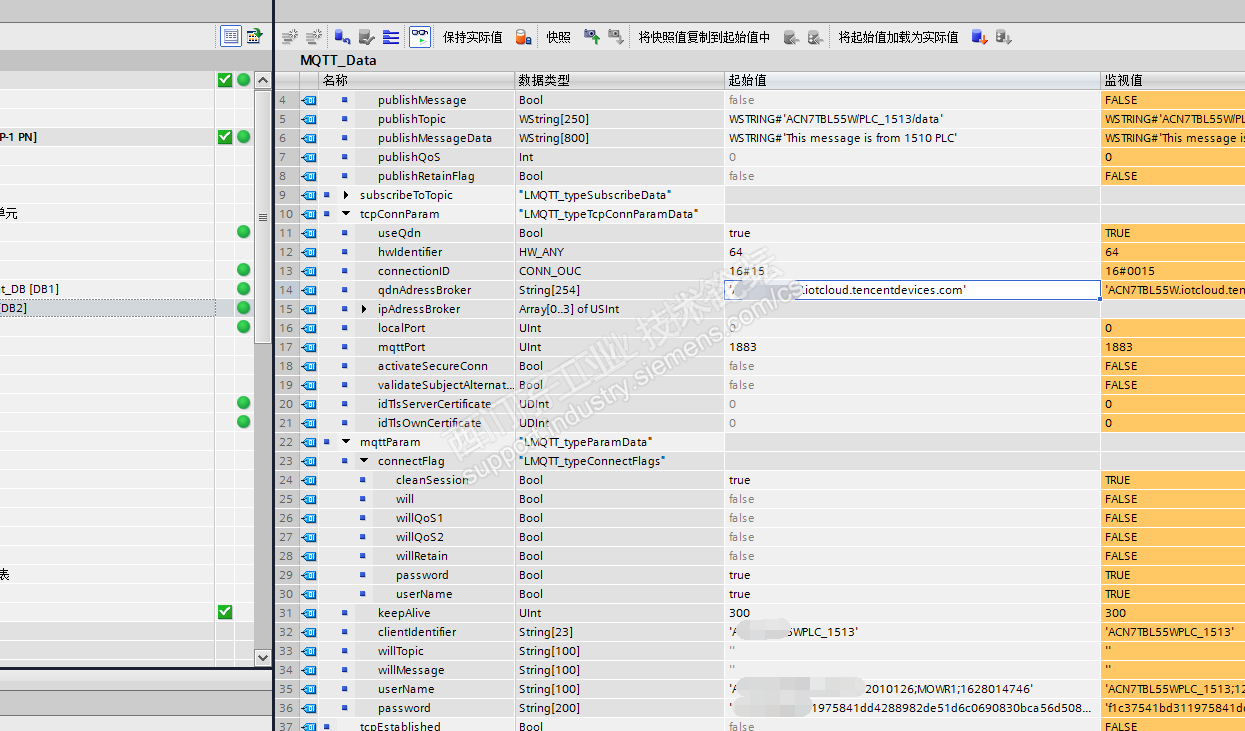Click green check icon in P-1 PN row

pyautogui.click(x=225, y=137)
